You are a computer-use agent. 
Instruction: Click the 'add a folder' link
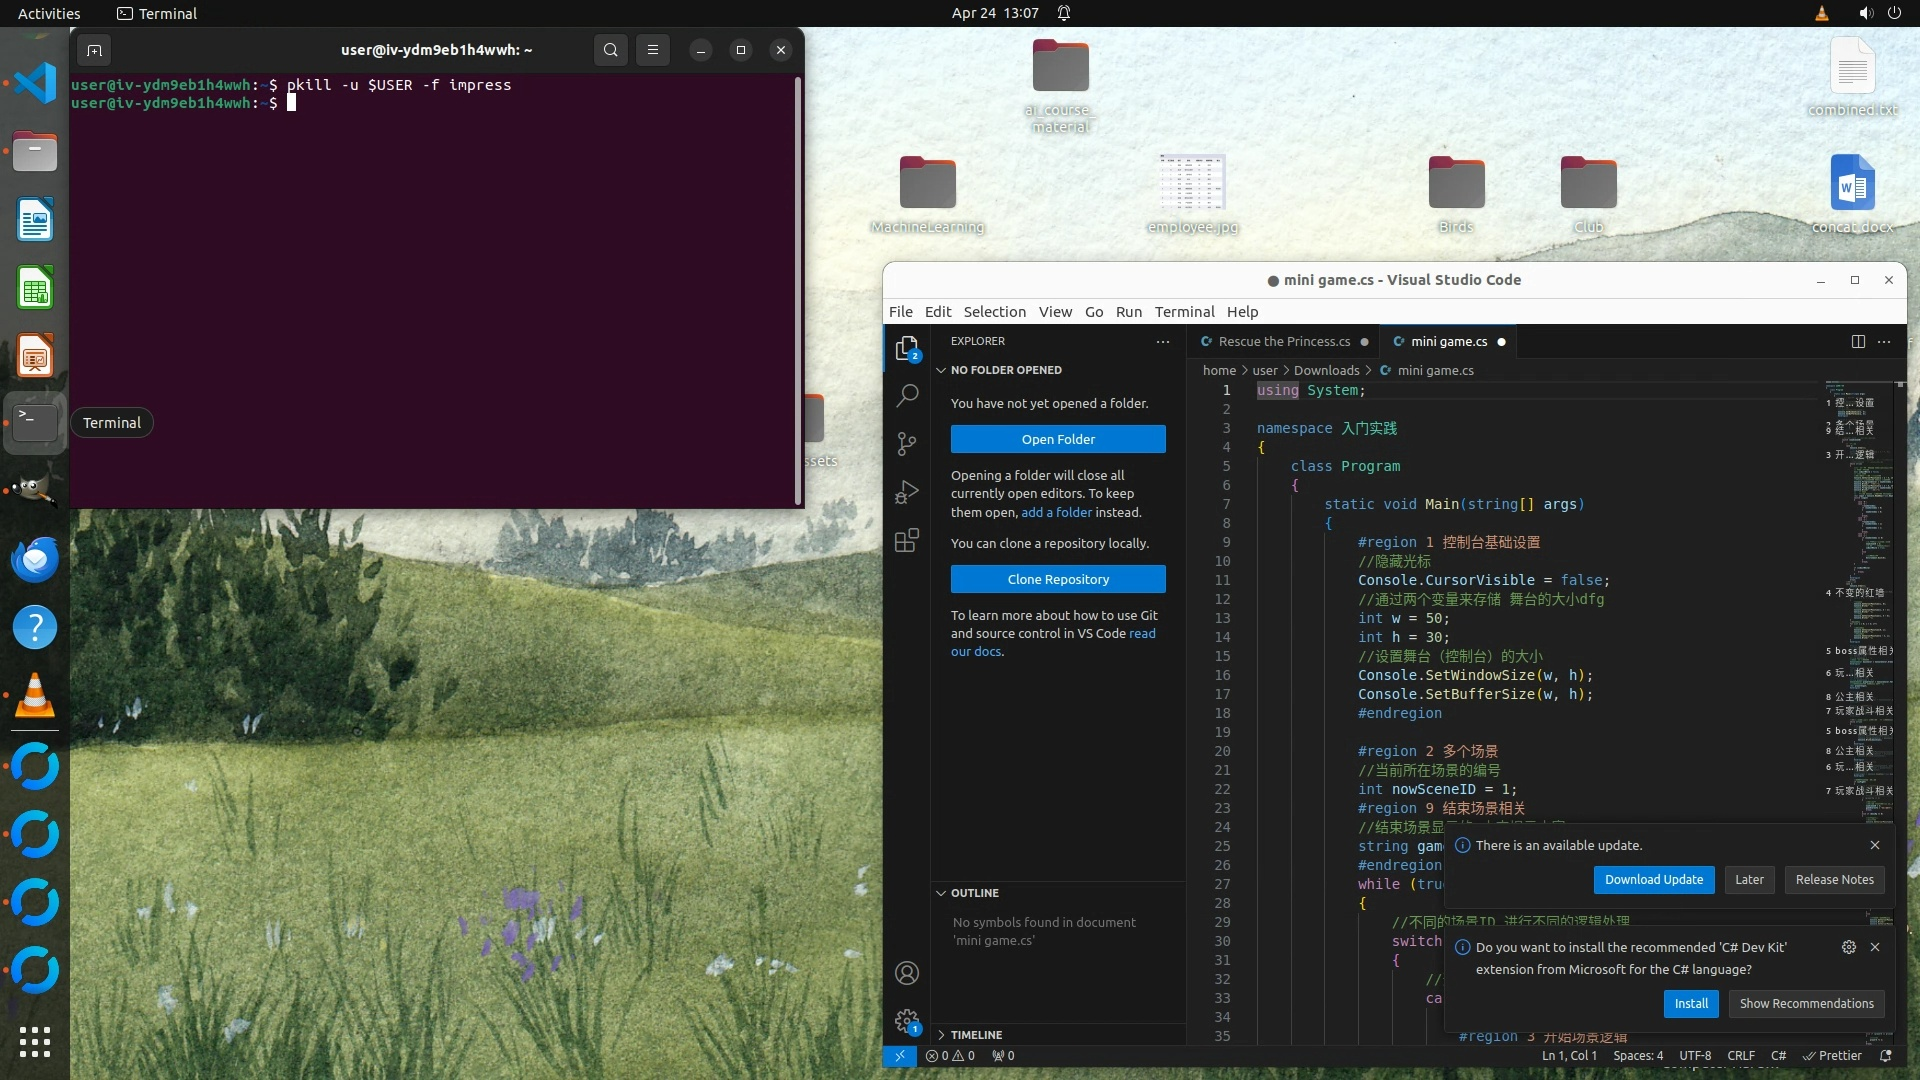coord(1056,512)
